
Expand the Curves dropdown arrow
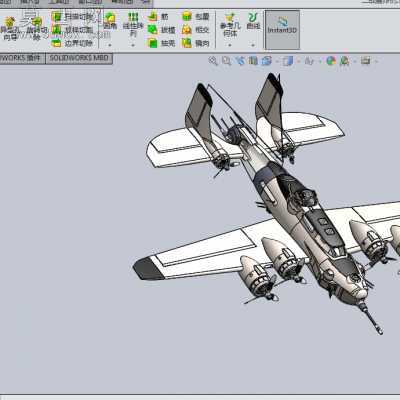253,45
